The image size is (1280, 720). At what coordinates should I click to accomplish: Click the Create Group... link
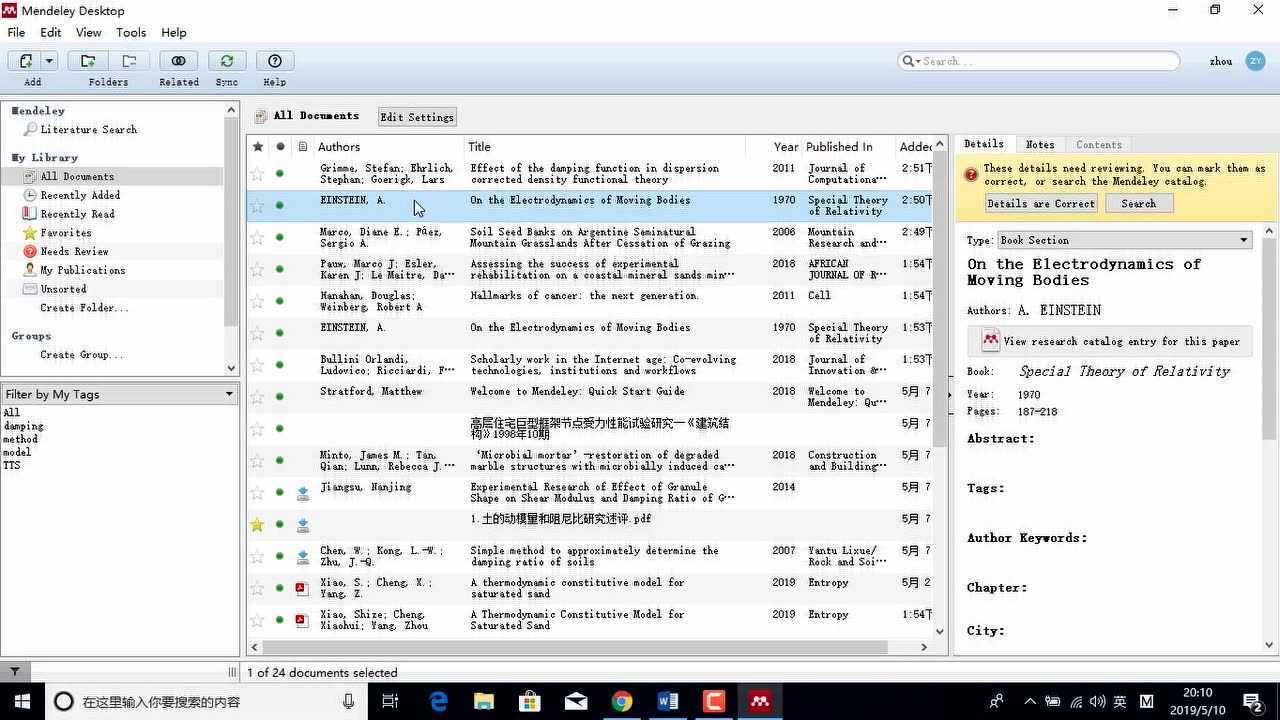82,355
